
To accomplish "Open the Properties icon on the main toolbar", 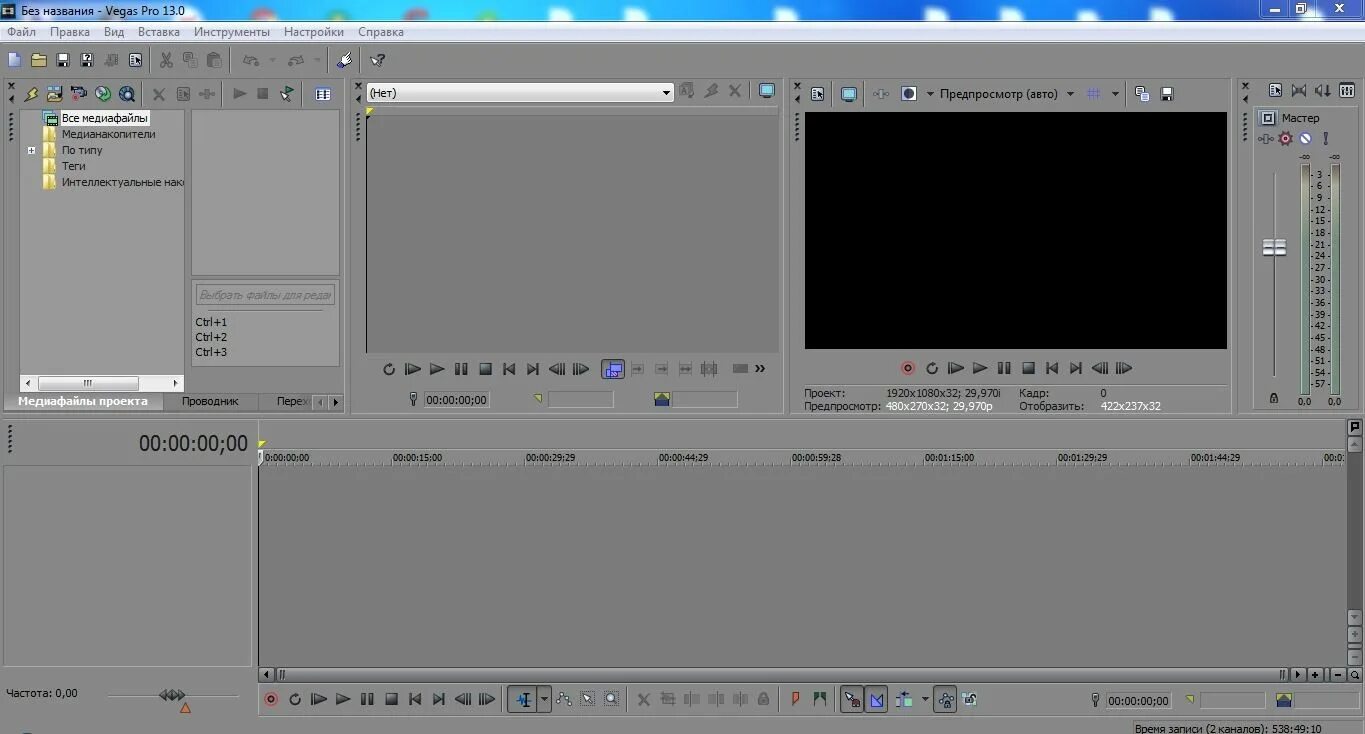I will click(135, 61).
